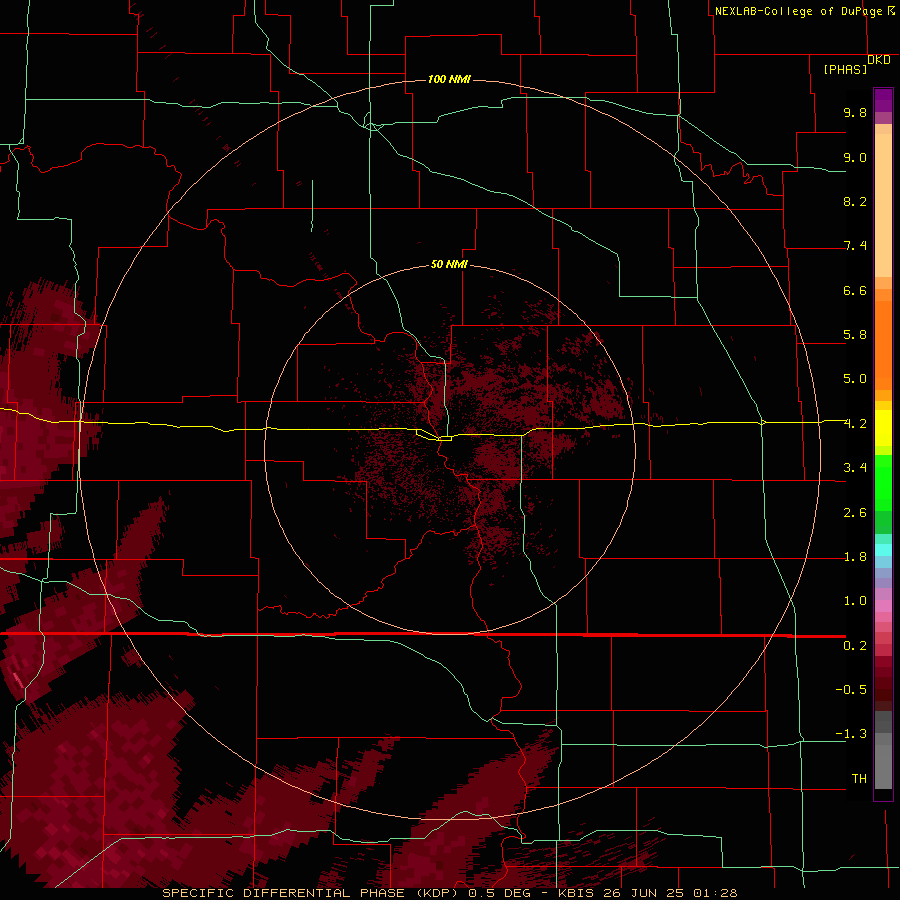Click the 9.8 value on color scale

pos(855,112)
